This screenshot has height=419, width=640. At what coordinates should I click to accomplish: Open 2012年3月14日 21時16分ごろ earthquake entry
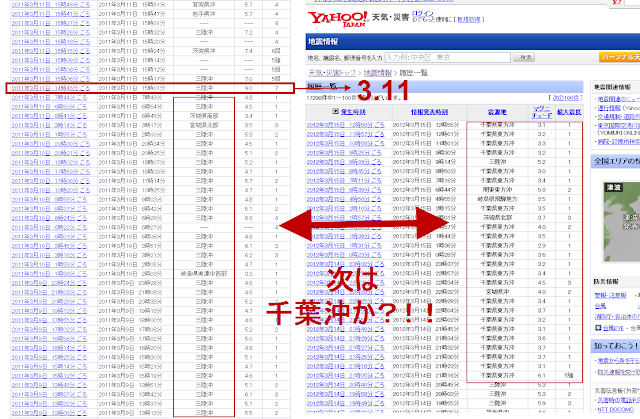[345, 366]
